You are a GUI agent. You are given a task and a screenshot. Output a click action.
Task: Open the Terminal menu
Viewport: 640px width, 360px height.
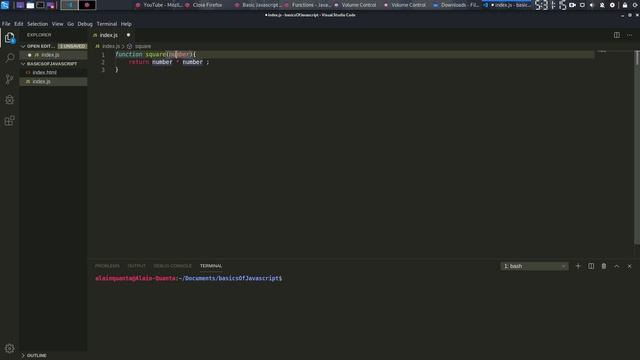[x=107, y=24]
